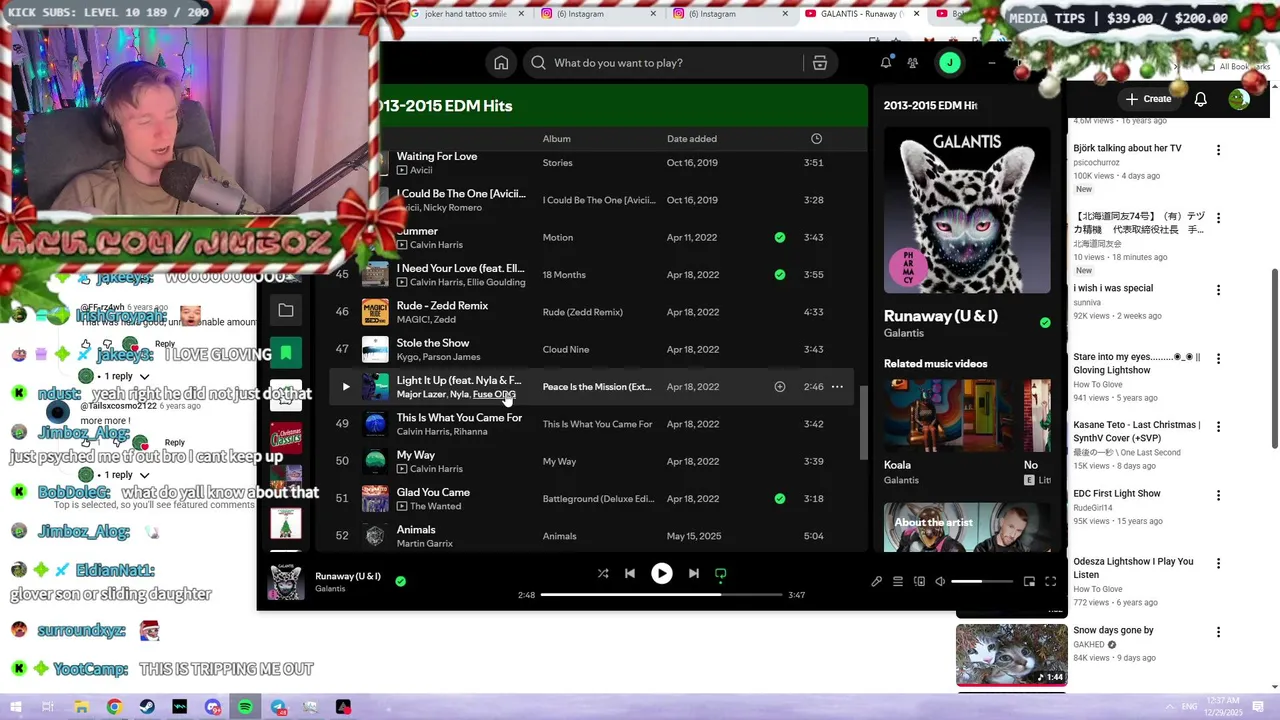Play Light It Up using row play arrow
This screenshot has height=720, width=1280.
pyautogui.click(x=346, y=387)
